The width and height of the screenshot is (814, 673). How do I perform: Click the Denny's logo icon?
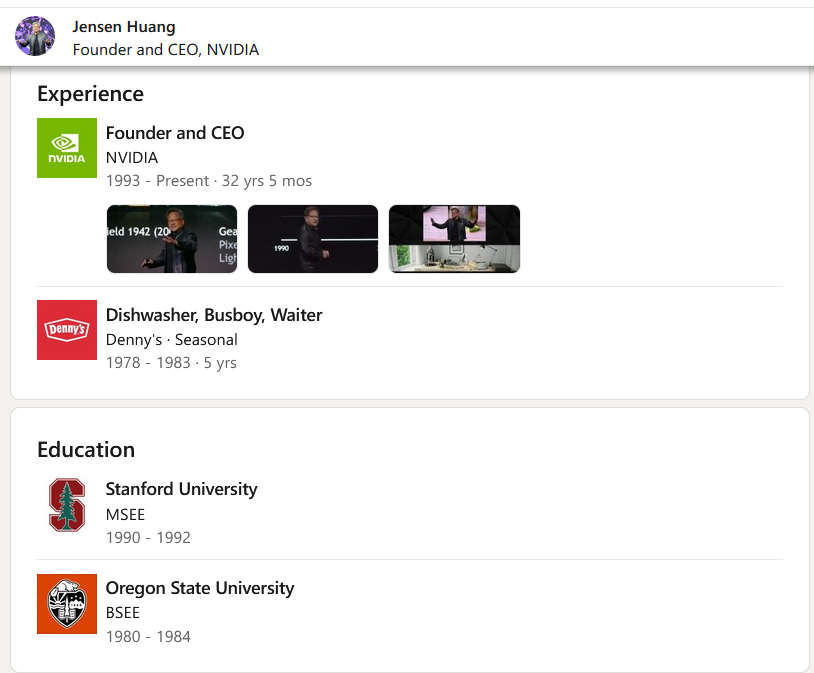point(67,330)
